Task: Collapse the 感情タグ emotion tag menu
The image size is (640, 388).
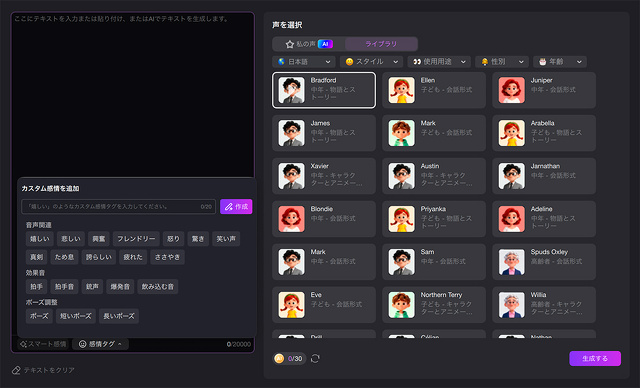Action: pos(100,344)
